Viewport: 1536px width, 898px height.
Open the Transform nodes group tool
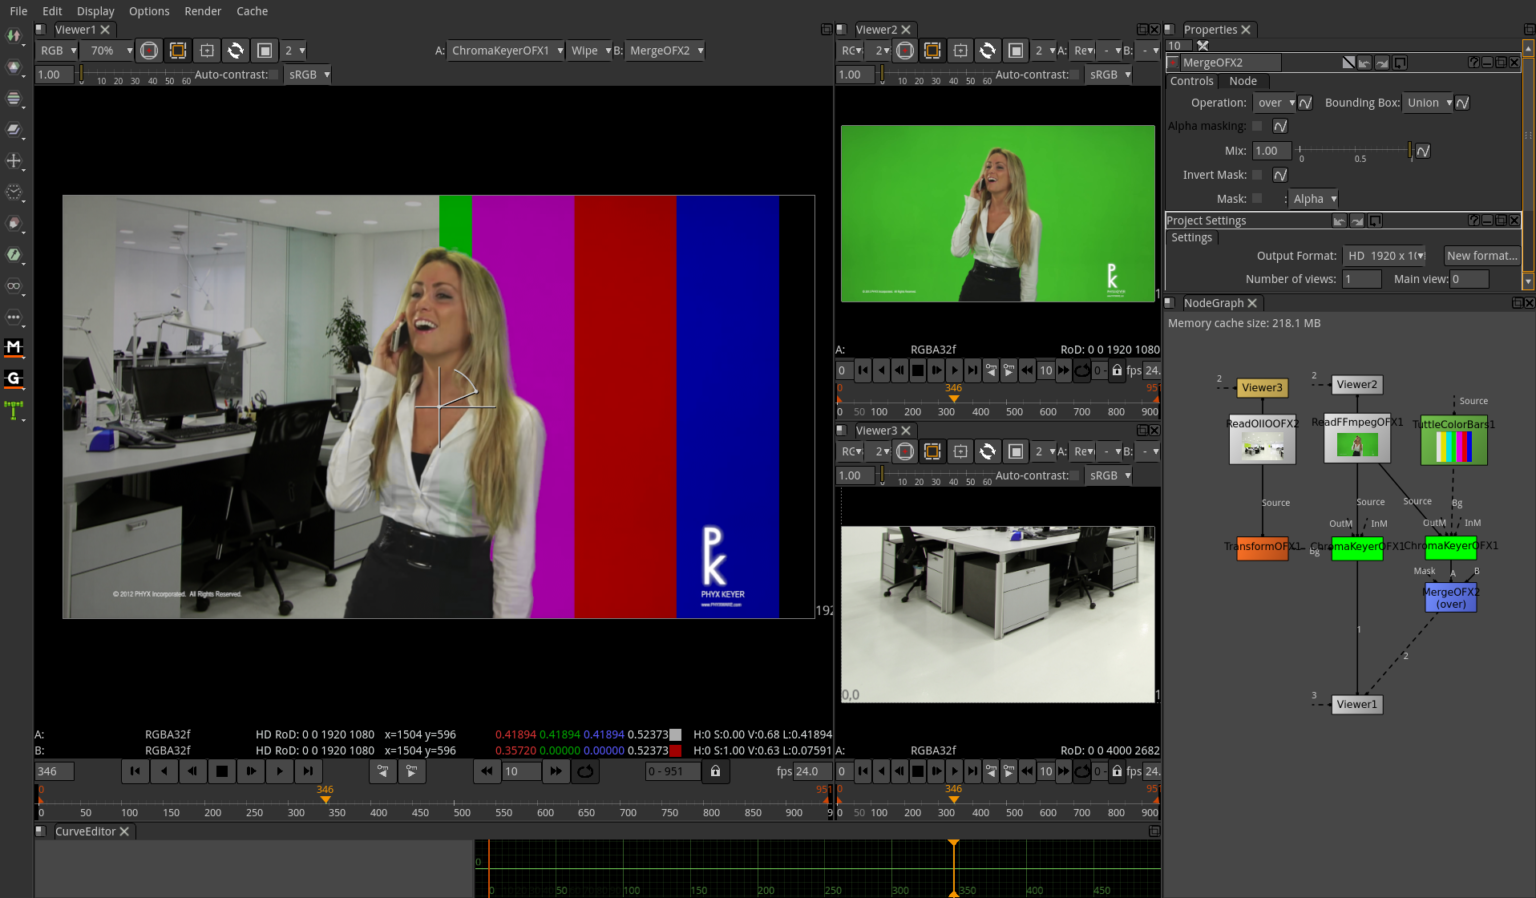(15, 161)
